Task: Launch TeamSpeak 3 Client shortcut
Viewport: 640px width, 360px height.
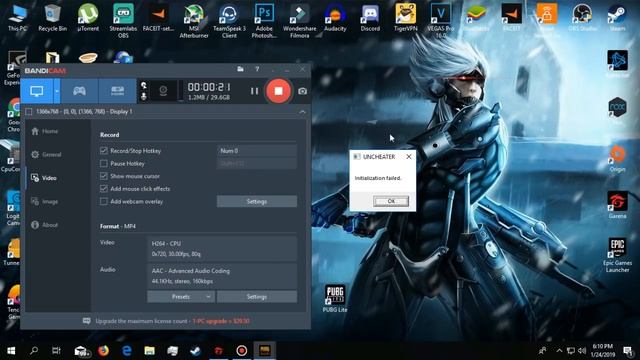Action: (x=229, y=21)
